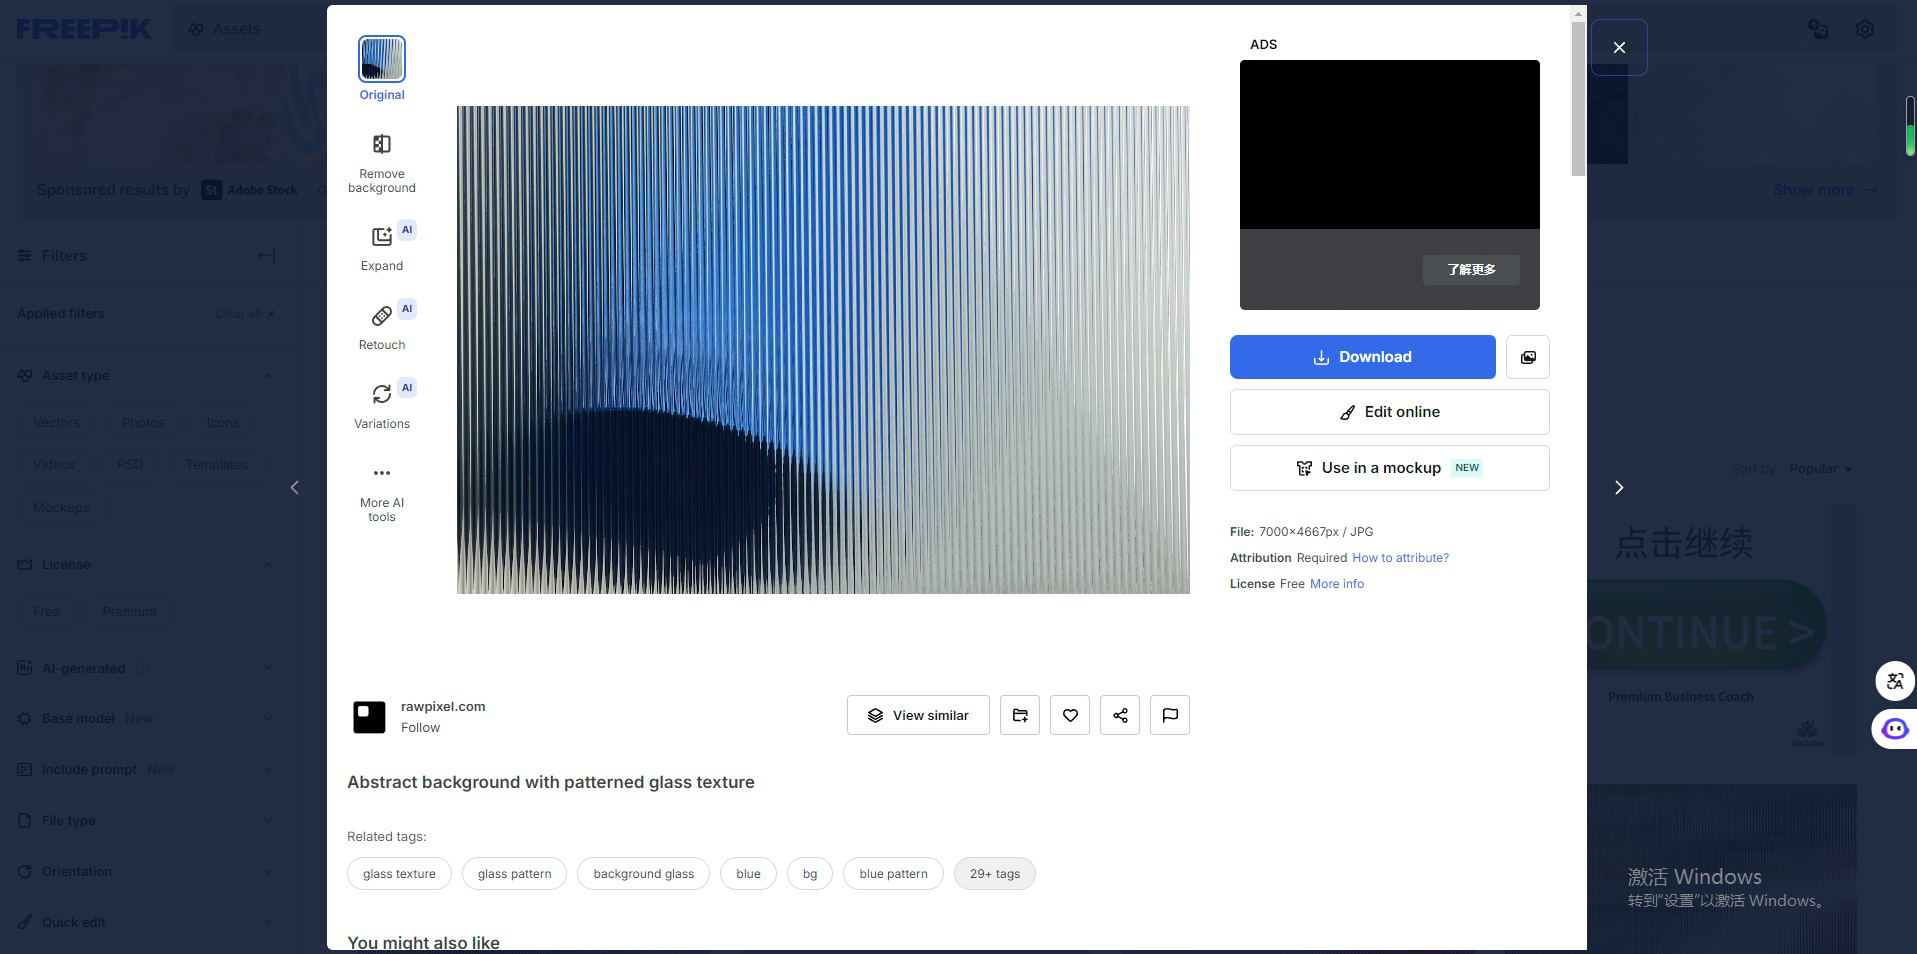1917x954 pixels.
Task: Expand the Orientation filter section
Action: [268, 872]
